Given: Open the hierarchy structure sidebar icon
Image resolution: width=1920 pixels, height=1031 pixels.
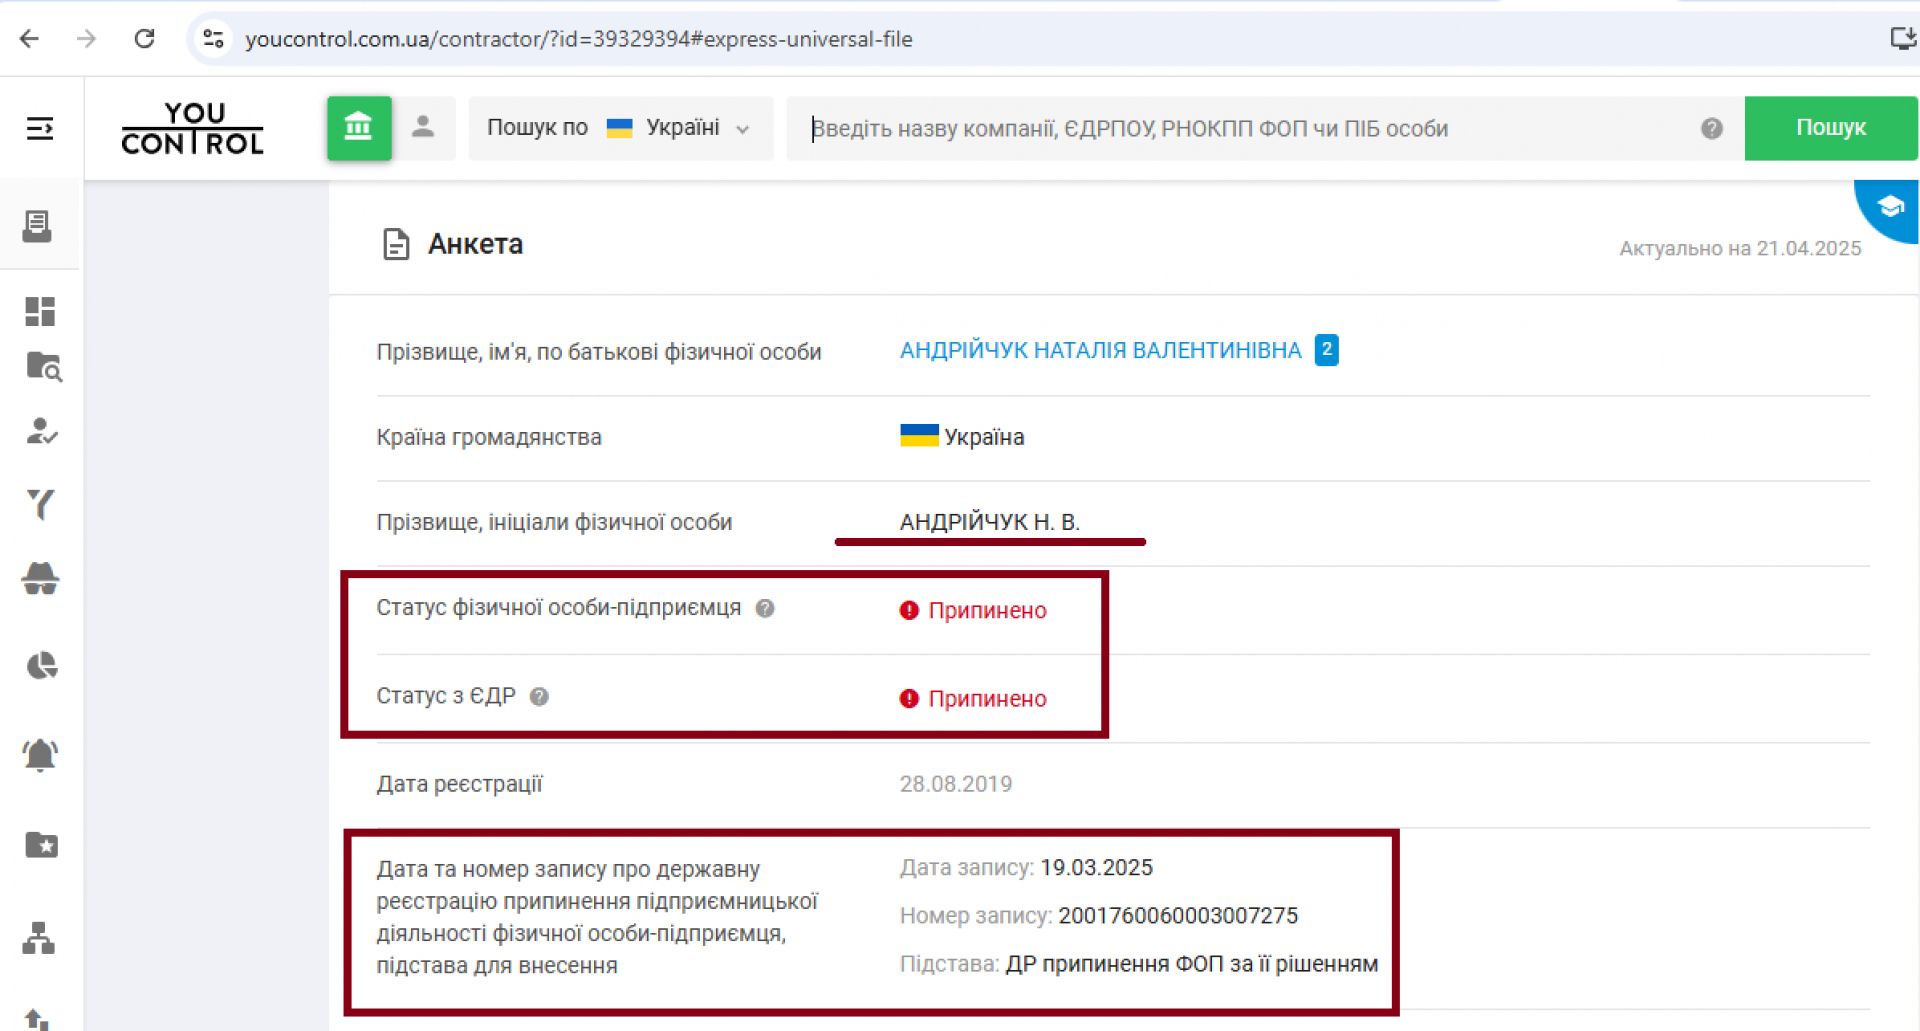Looking at the screenshot, I should (39, 938).
